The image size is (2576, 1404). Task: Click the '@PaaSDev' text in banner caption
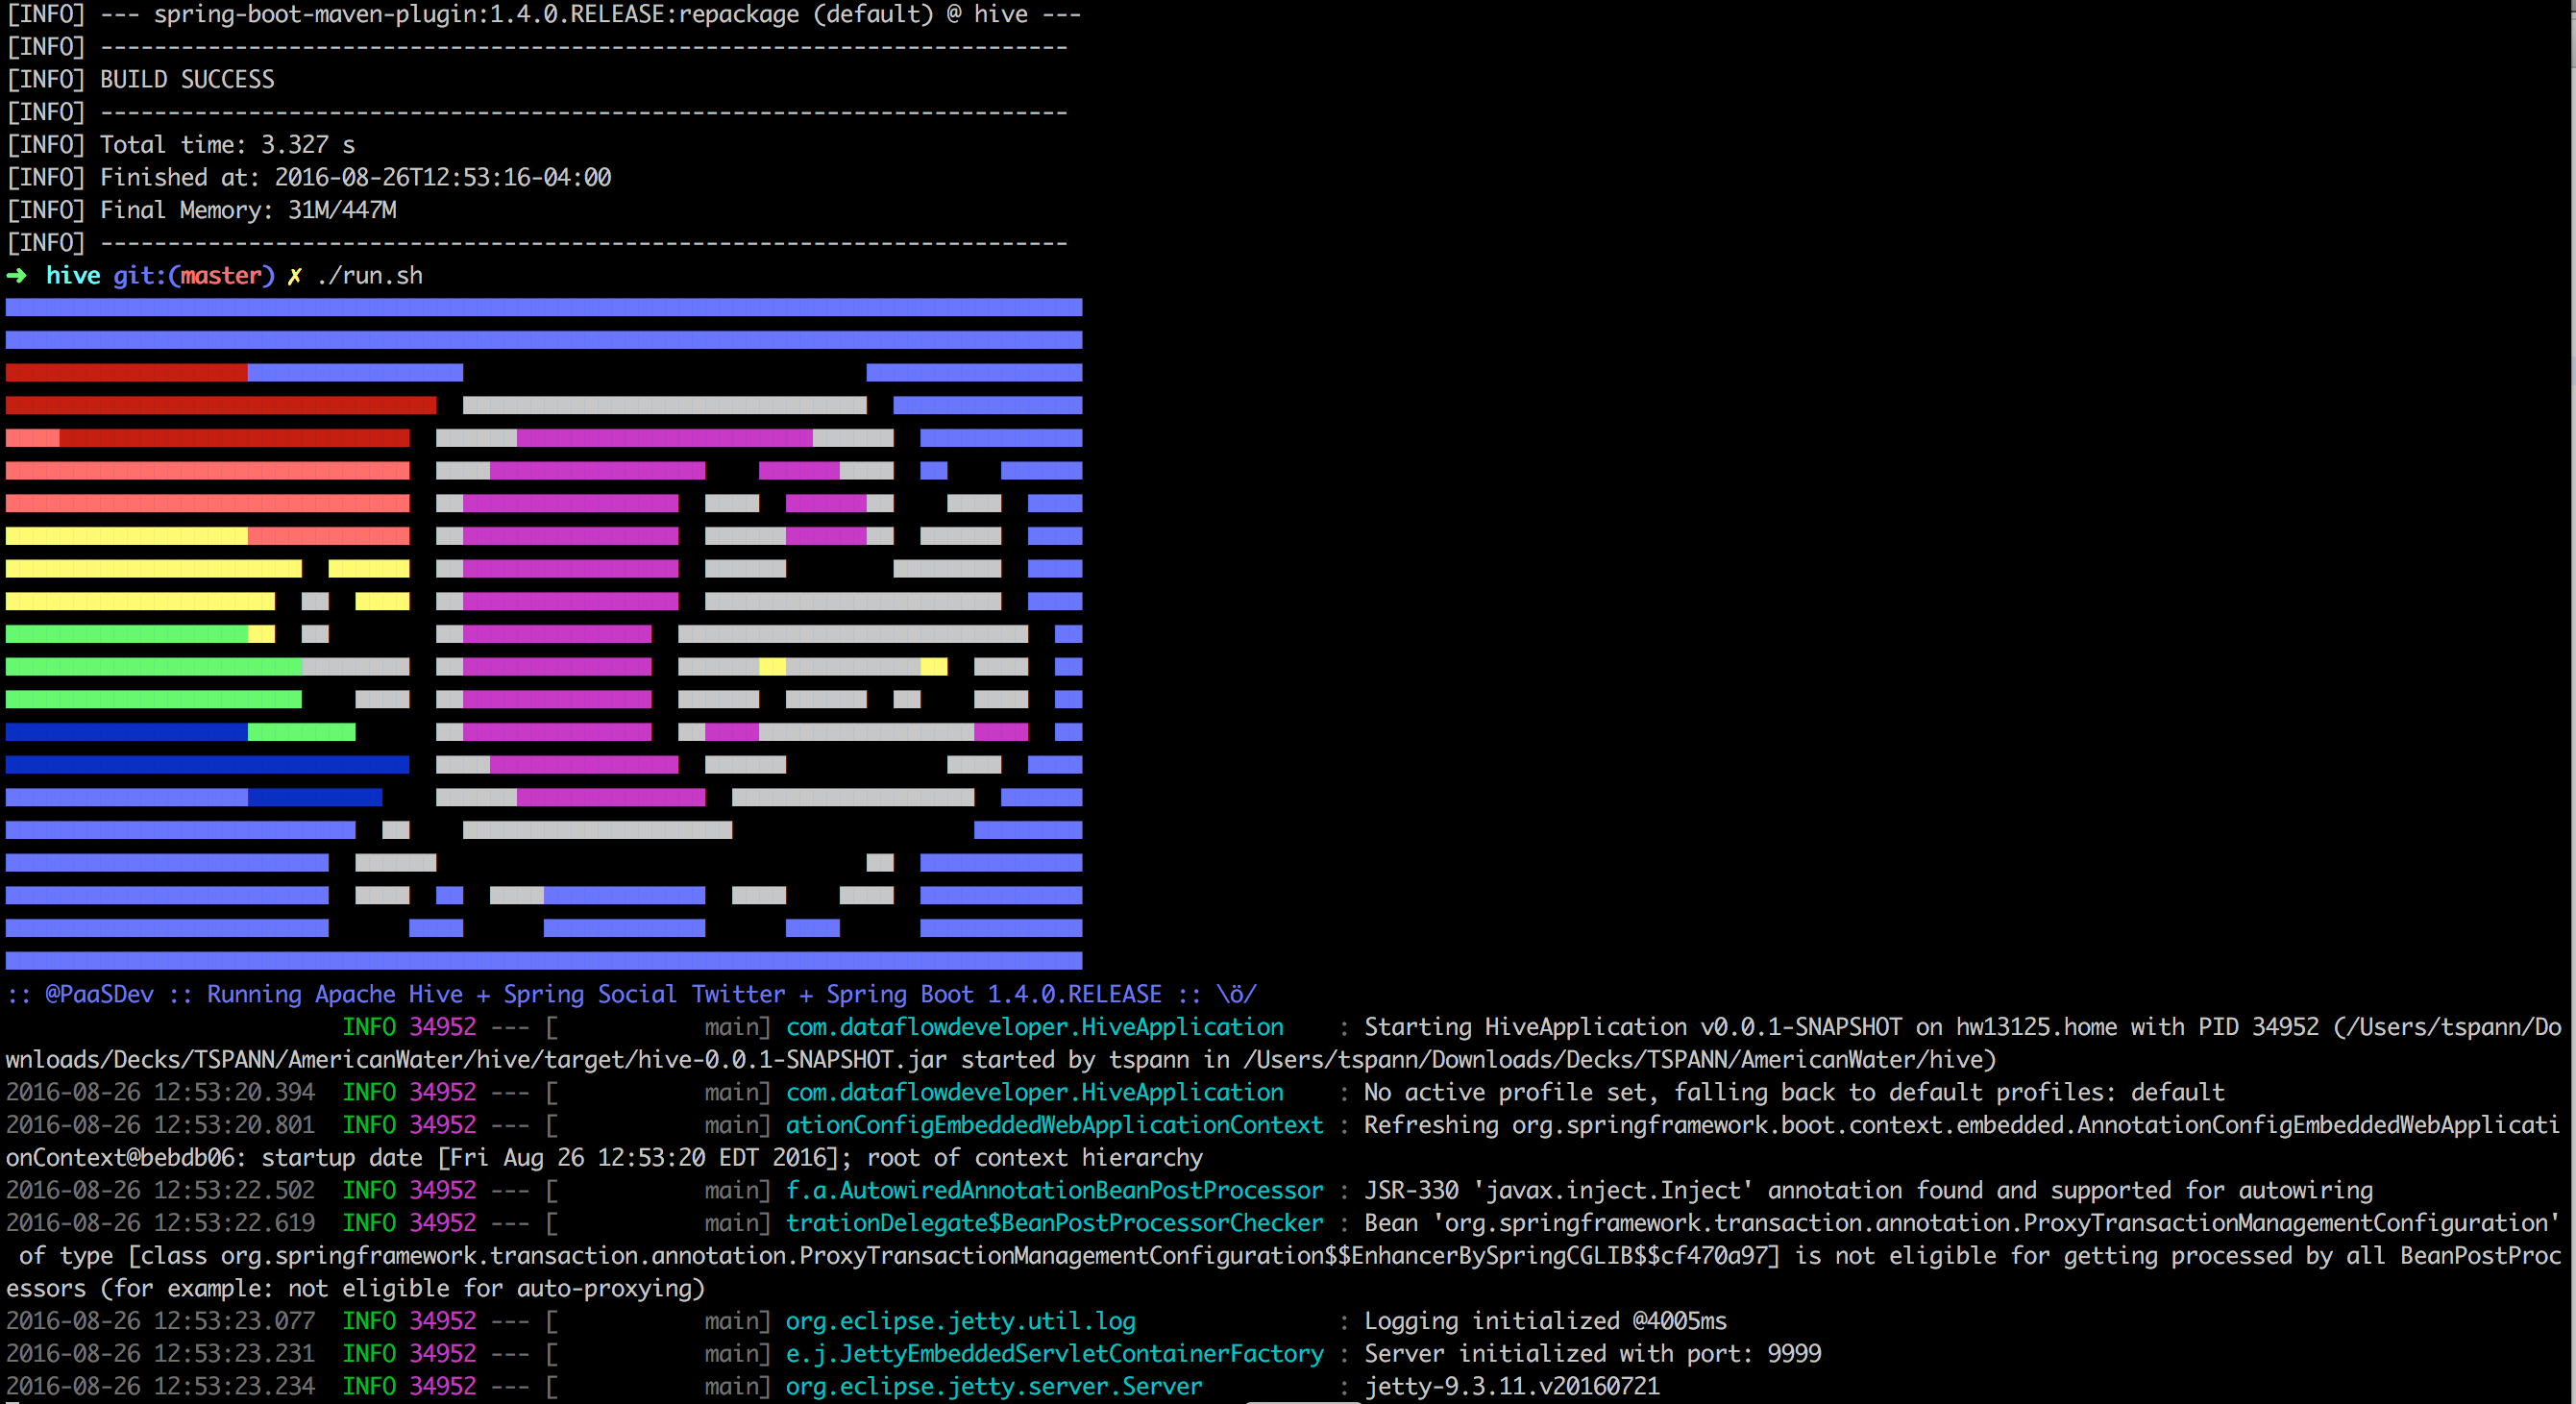coord(99,994)
